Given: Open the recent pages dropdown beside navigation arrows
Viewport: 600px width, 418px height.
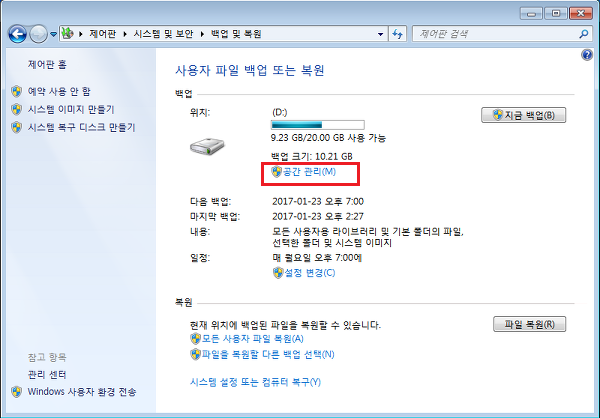Looking at the screenshot, I should [x=53, y=34].
